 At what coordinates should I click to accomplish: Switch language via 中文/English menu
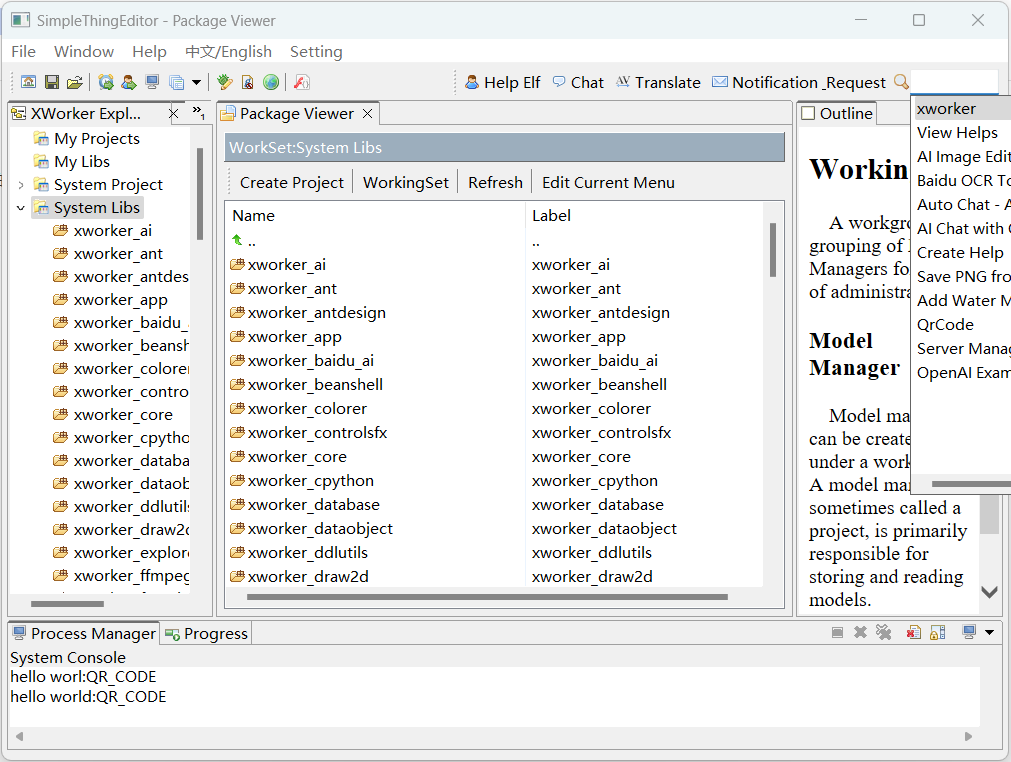point(228,52)
